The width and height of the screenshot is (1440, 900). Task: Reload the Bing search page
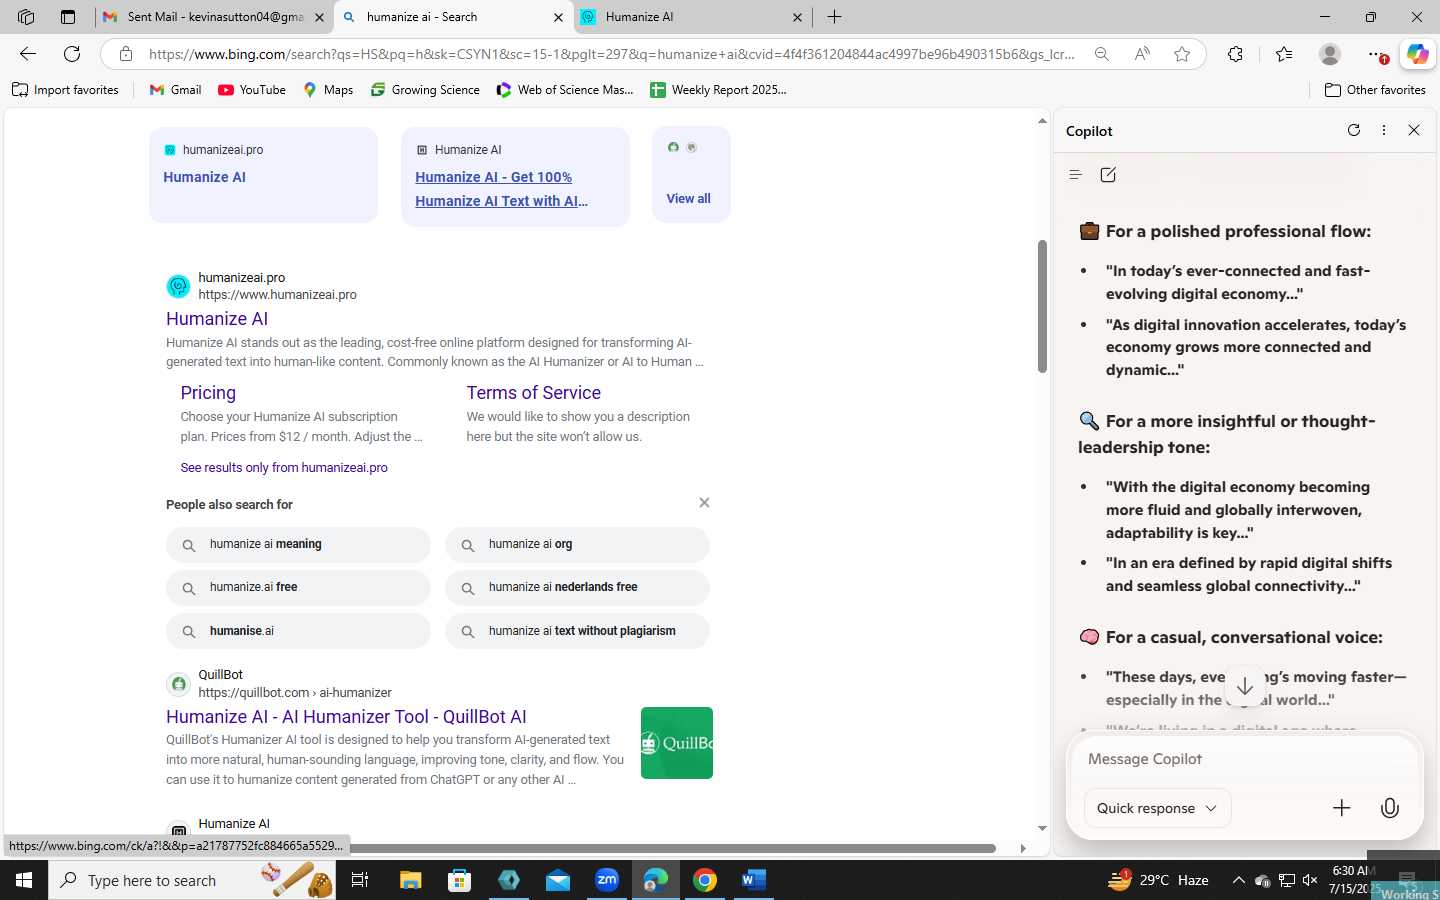pos(72,54)
